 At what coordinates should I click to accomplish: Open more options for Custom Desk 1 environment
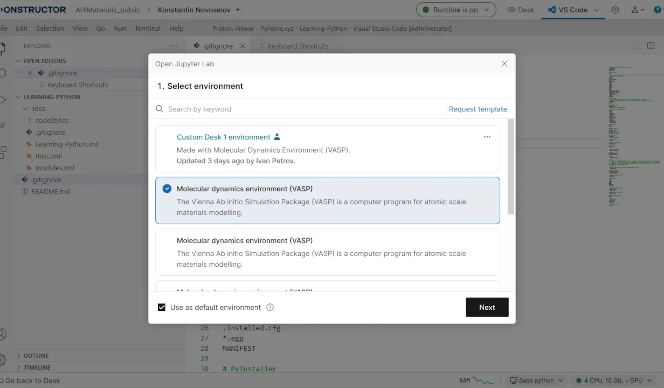coord(487,137)
